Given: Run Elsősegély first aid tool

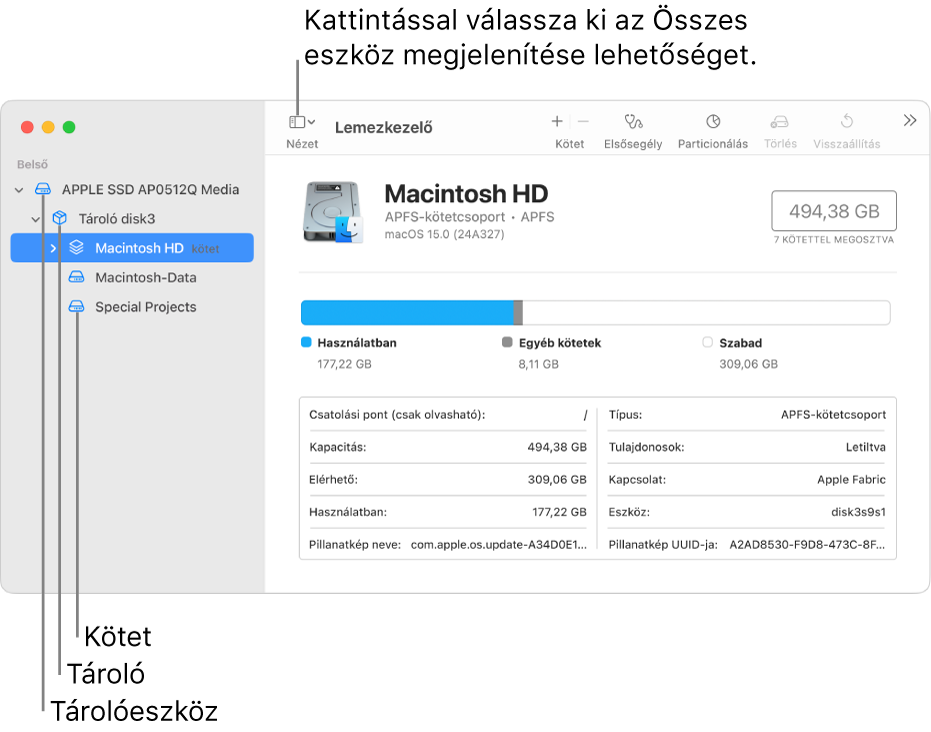Looking at the screenshot, I should tap(633, 122).
